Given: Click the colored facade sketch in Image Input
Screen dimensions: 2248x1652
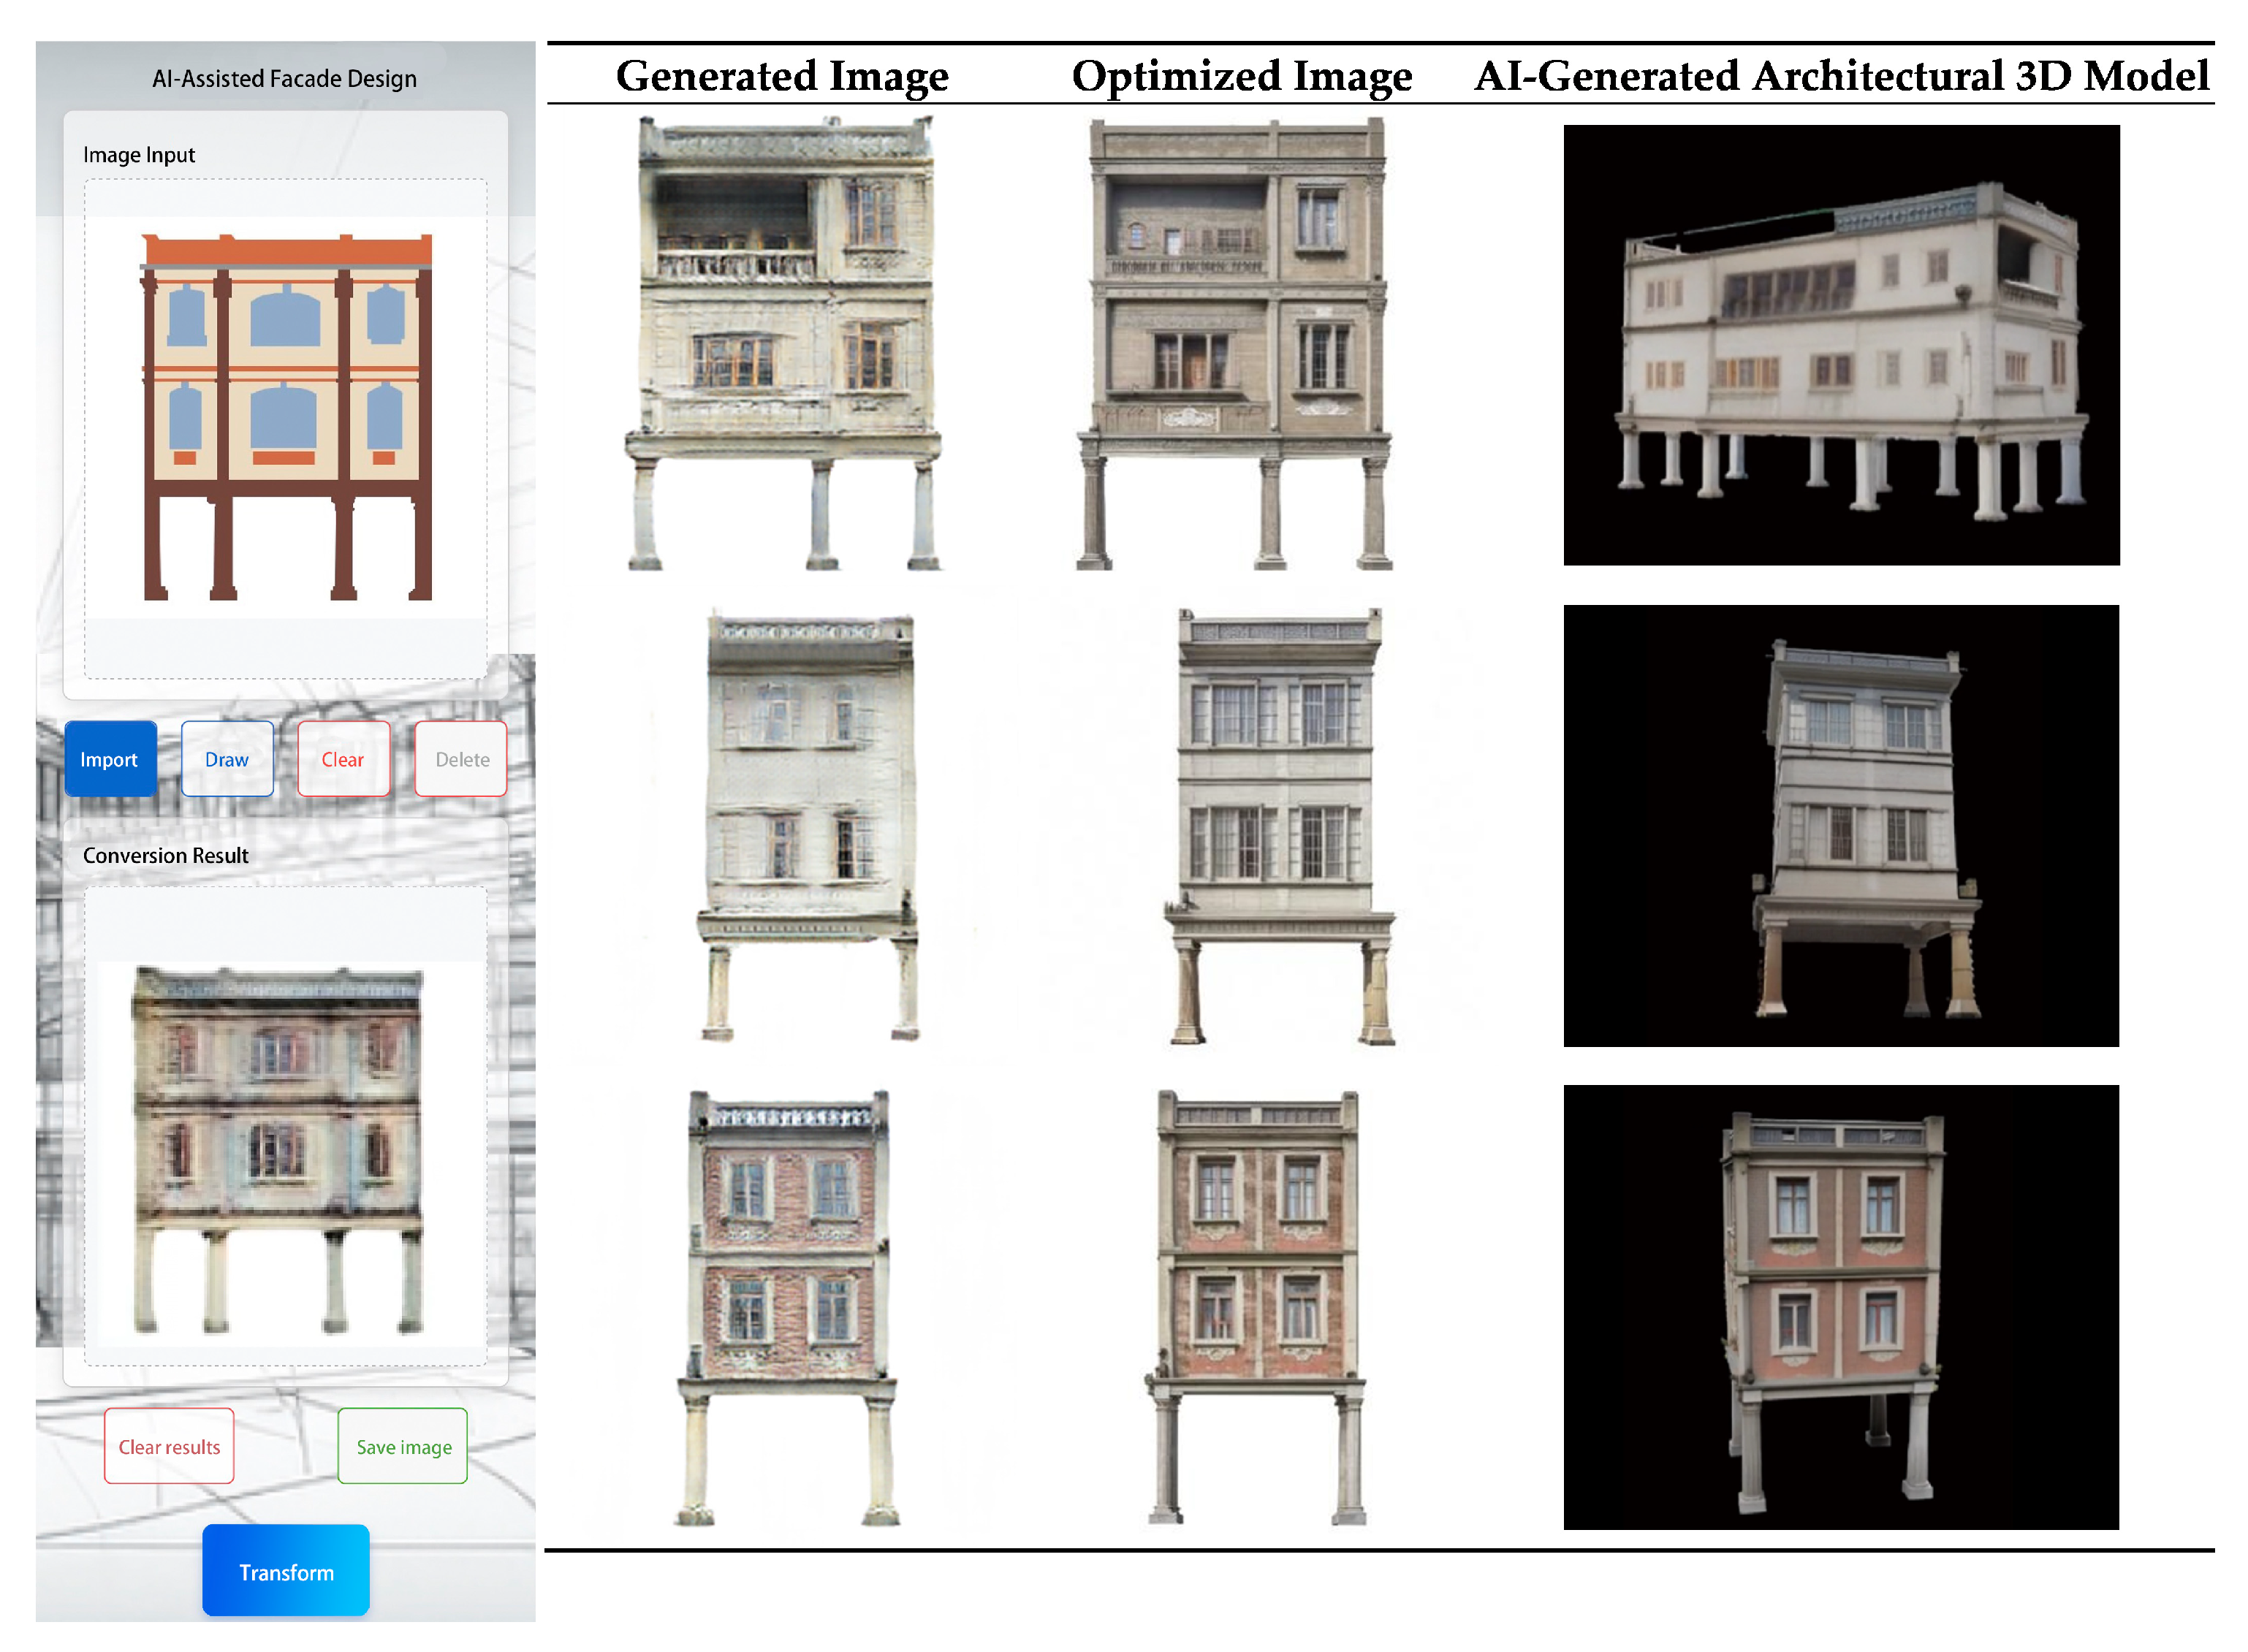Looking at the screenshot, I should point(287,417).
